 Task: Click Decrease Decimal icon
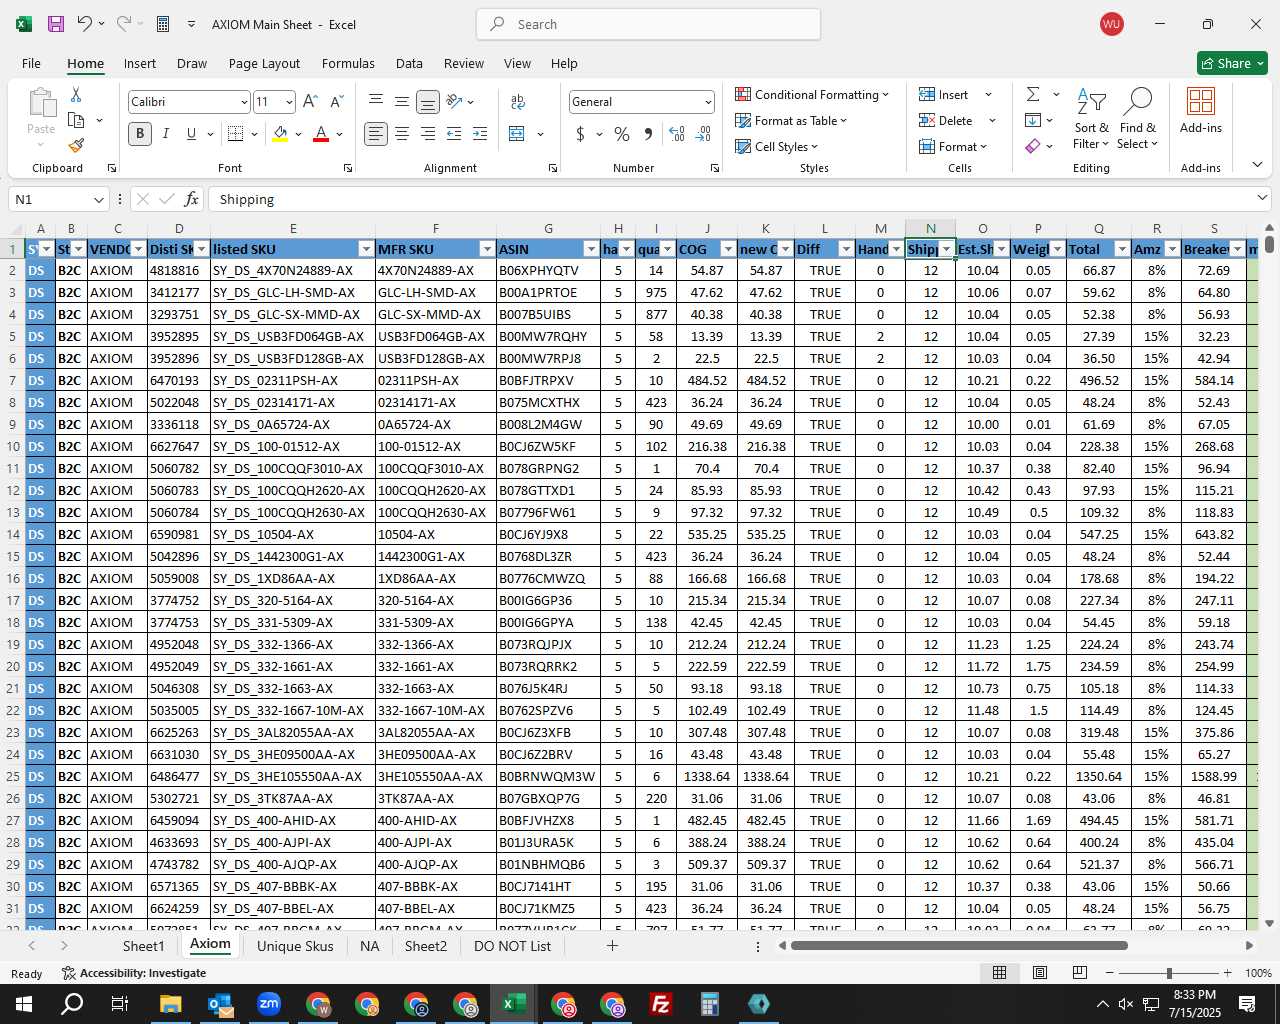click(703, 134)
